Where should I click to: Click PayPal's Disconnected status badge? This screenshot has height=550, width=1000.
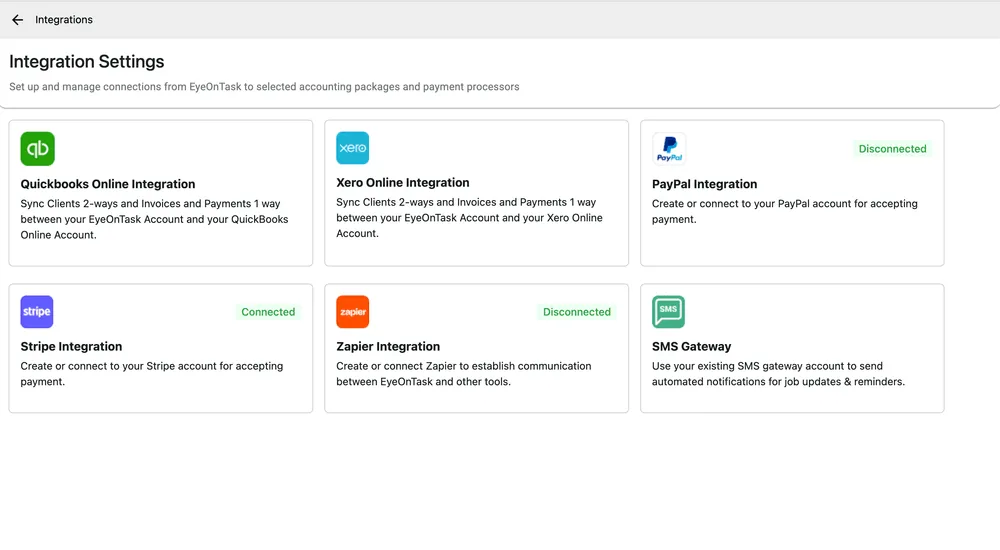tap(892, 149)
